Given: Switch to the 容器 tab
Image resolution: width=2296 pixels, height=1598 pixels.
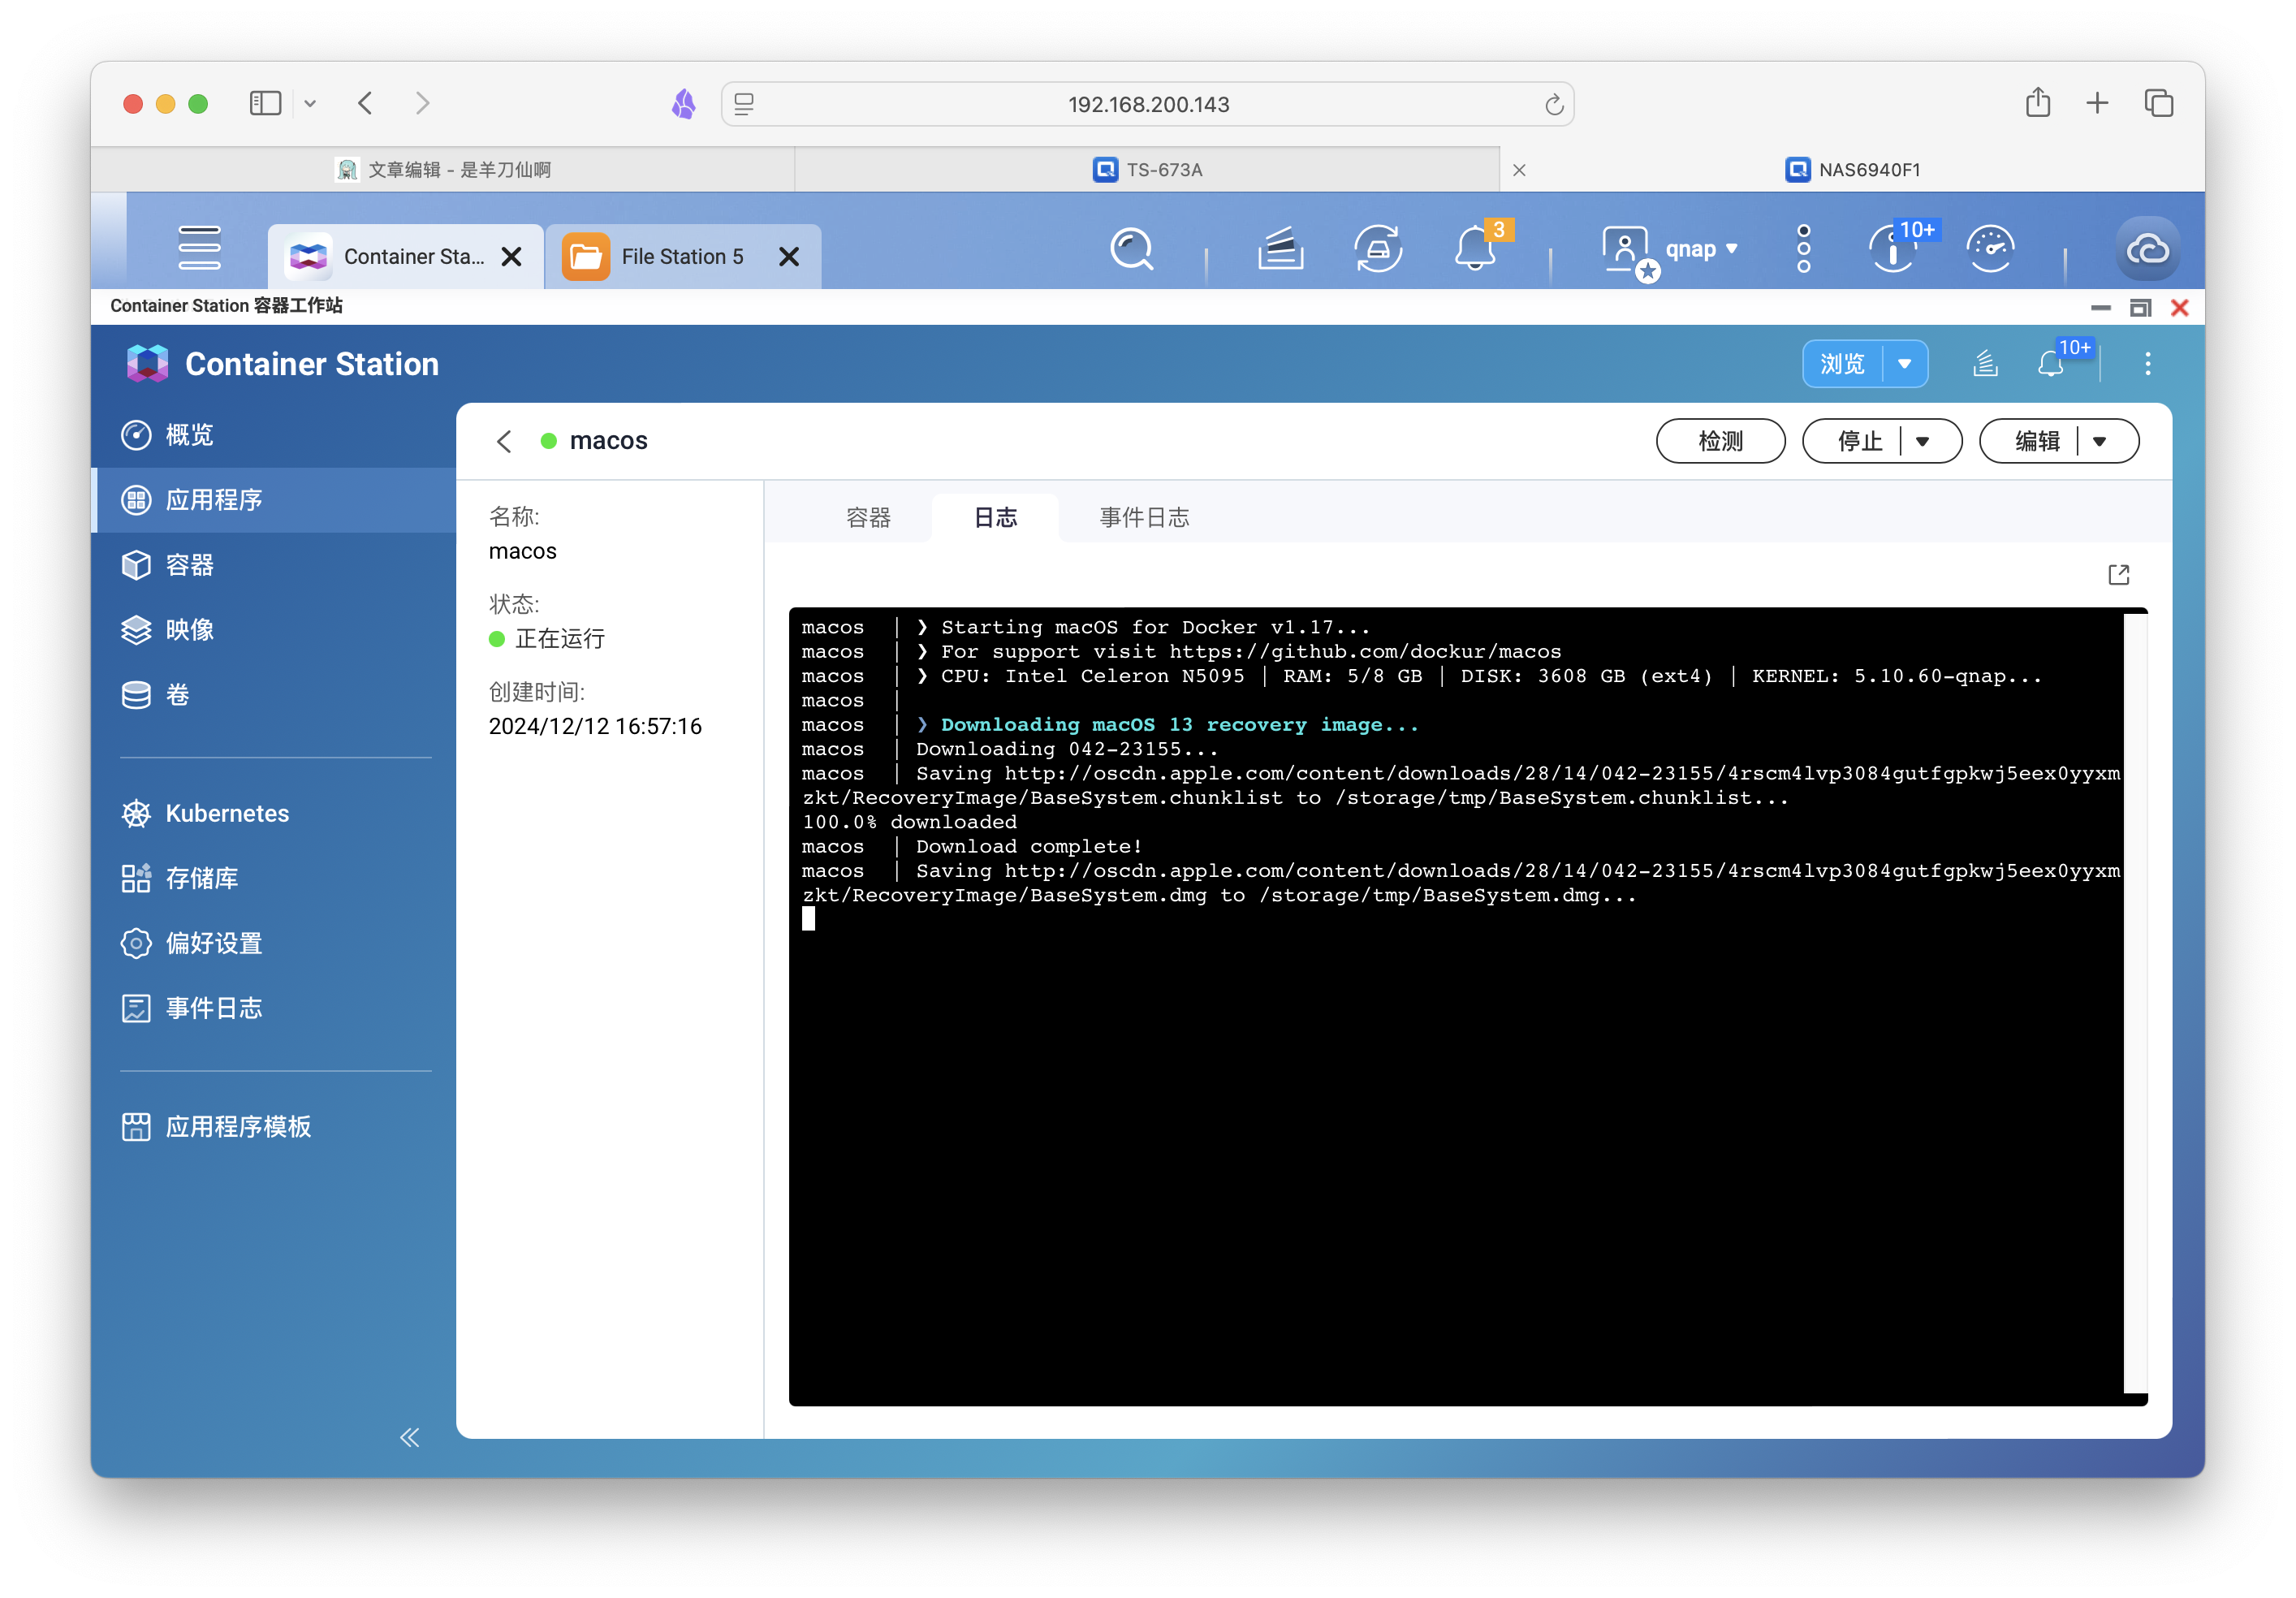Looking at the screenshot, I should 868,517.
